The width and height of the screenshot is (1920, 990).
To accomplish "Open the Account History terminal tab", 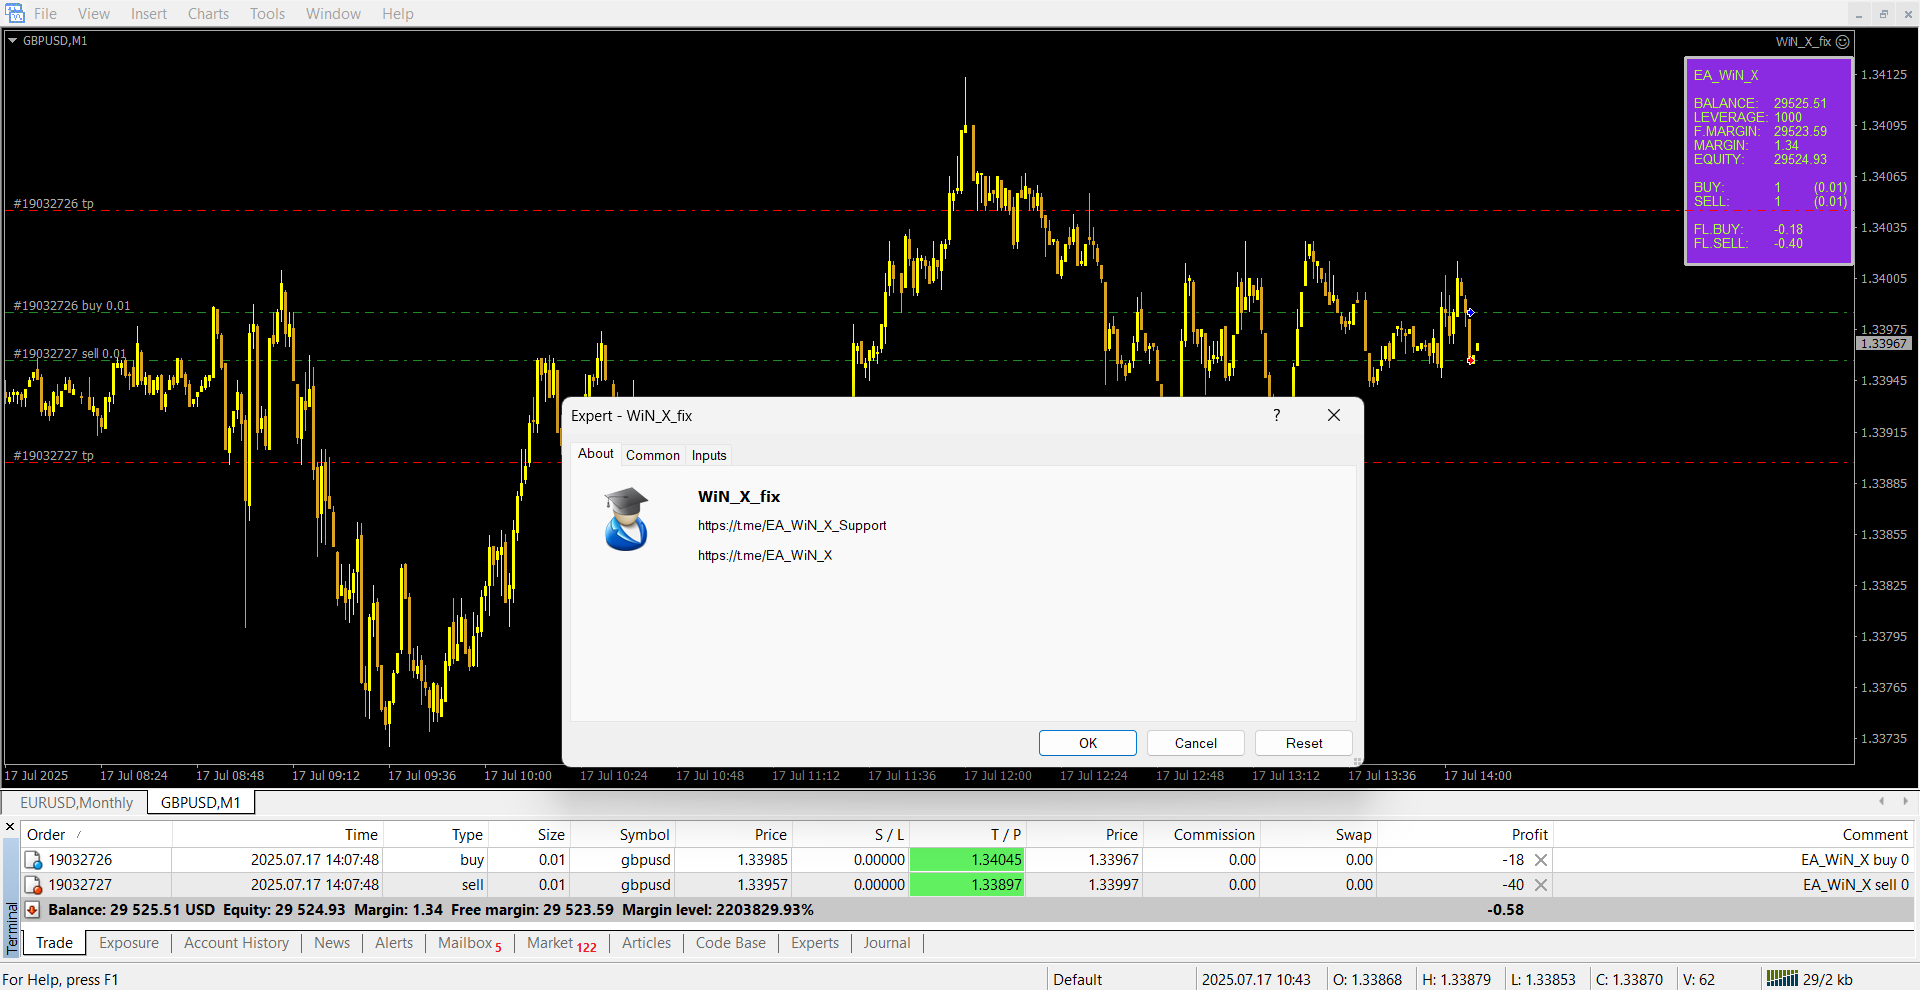I will click(236, 943).
